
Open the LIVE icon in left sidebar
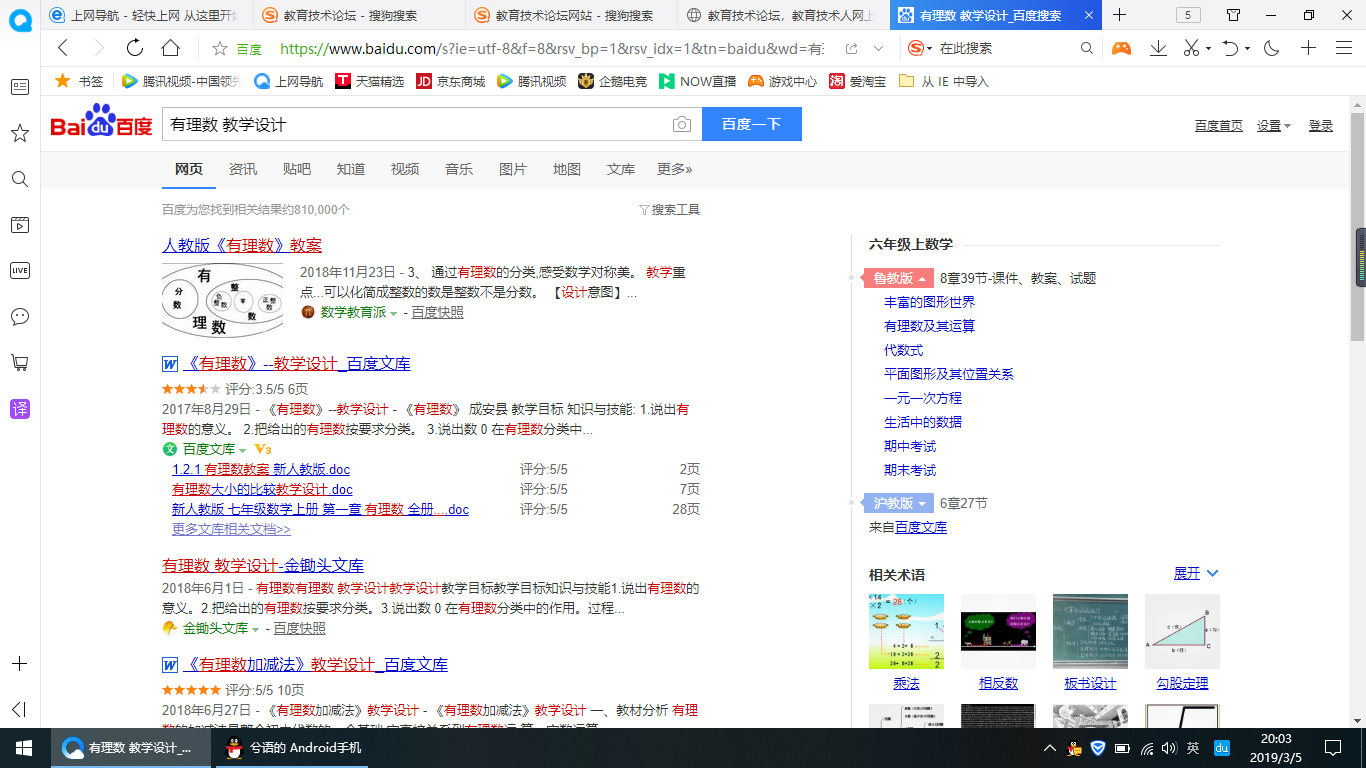19,270
